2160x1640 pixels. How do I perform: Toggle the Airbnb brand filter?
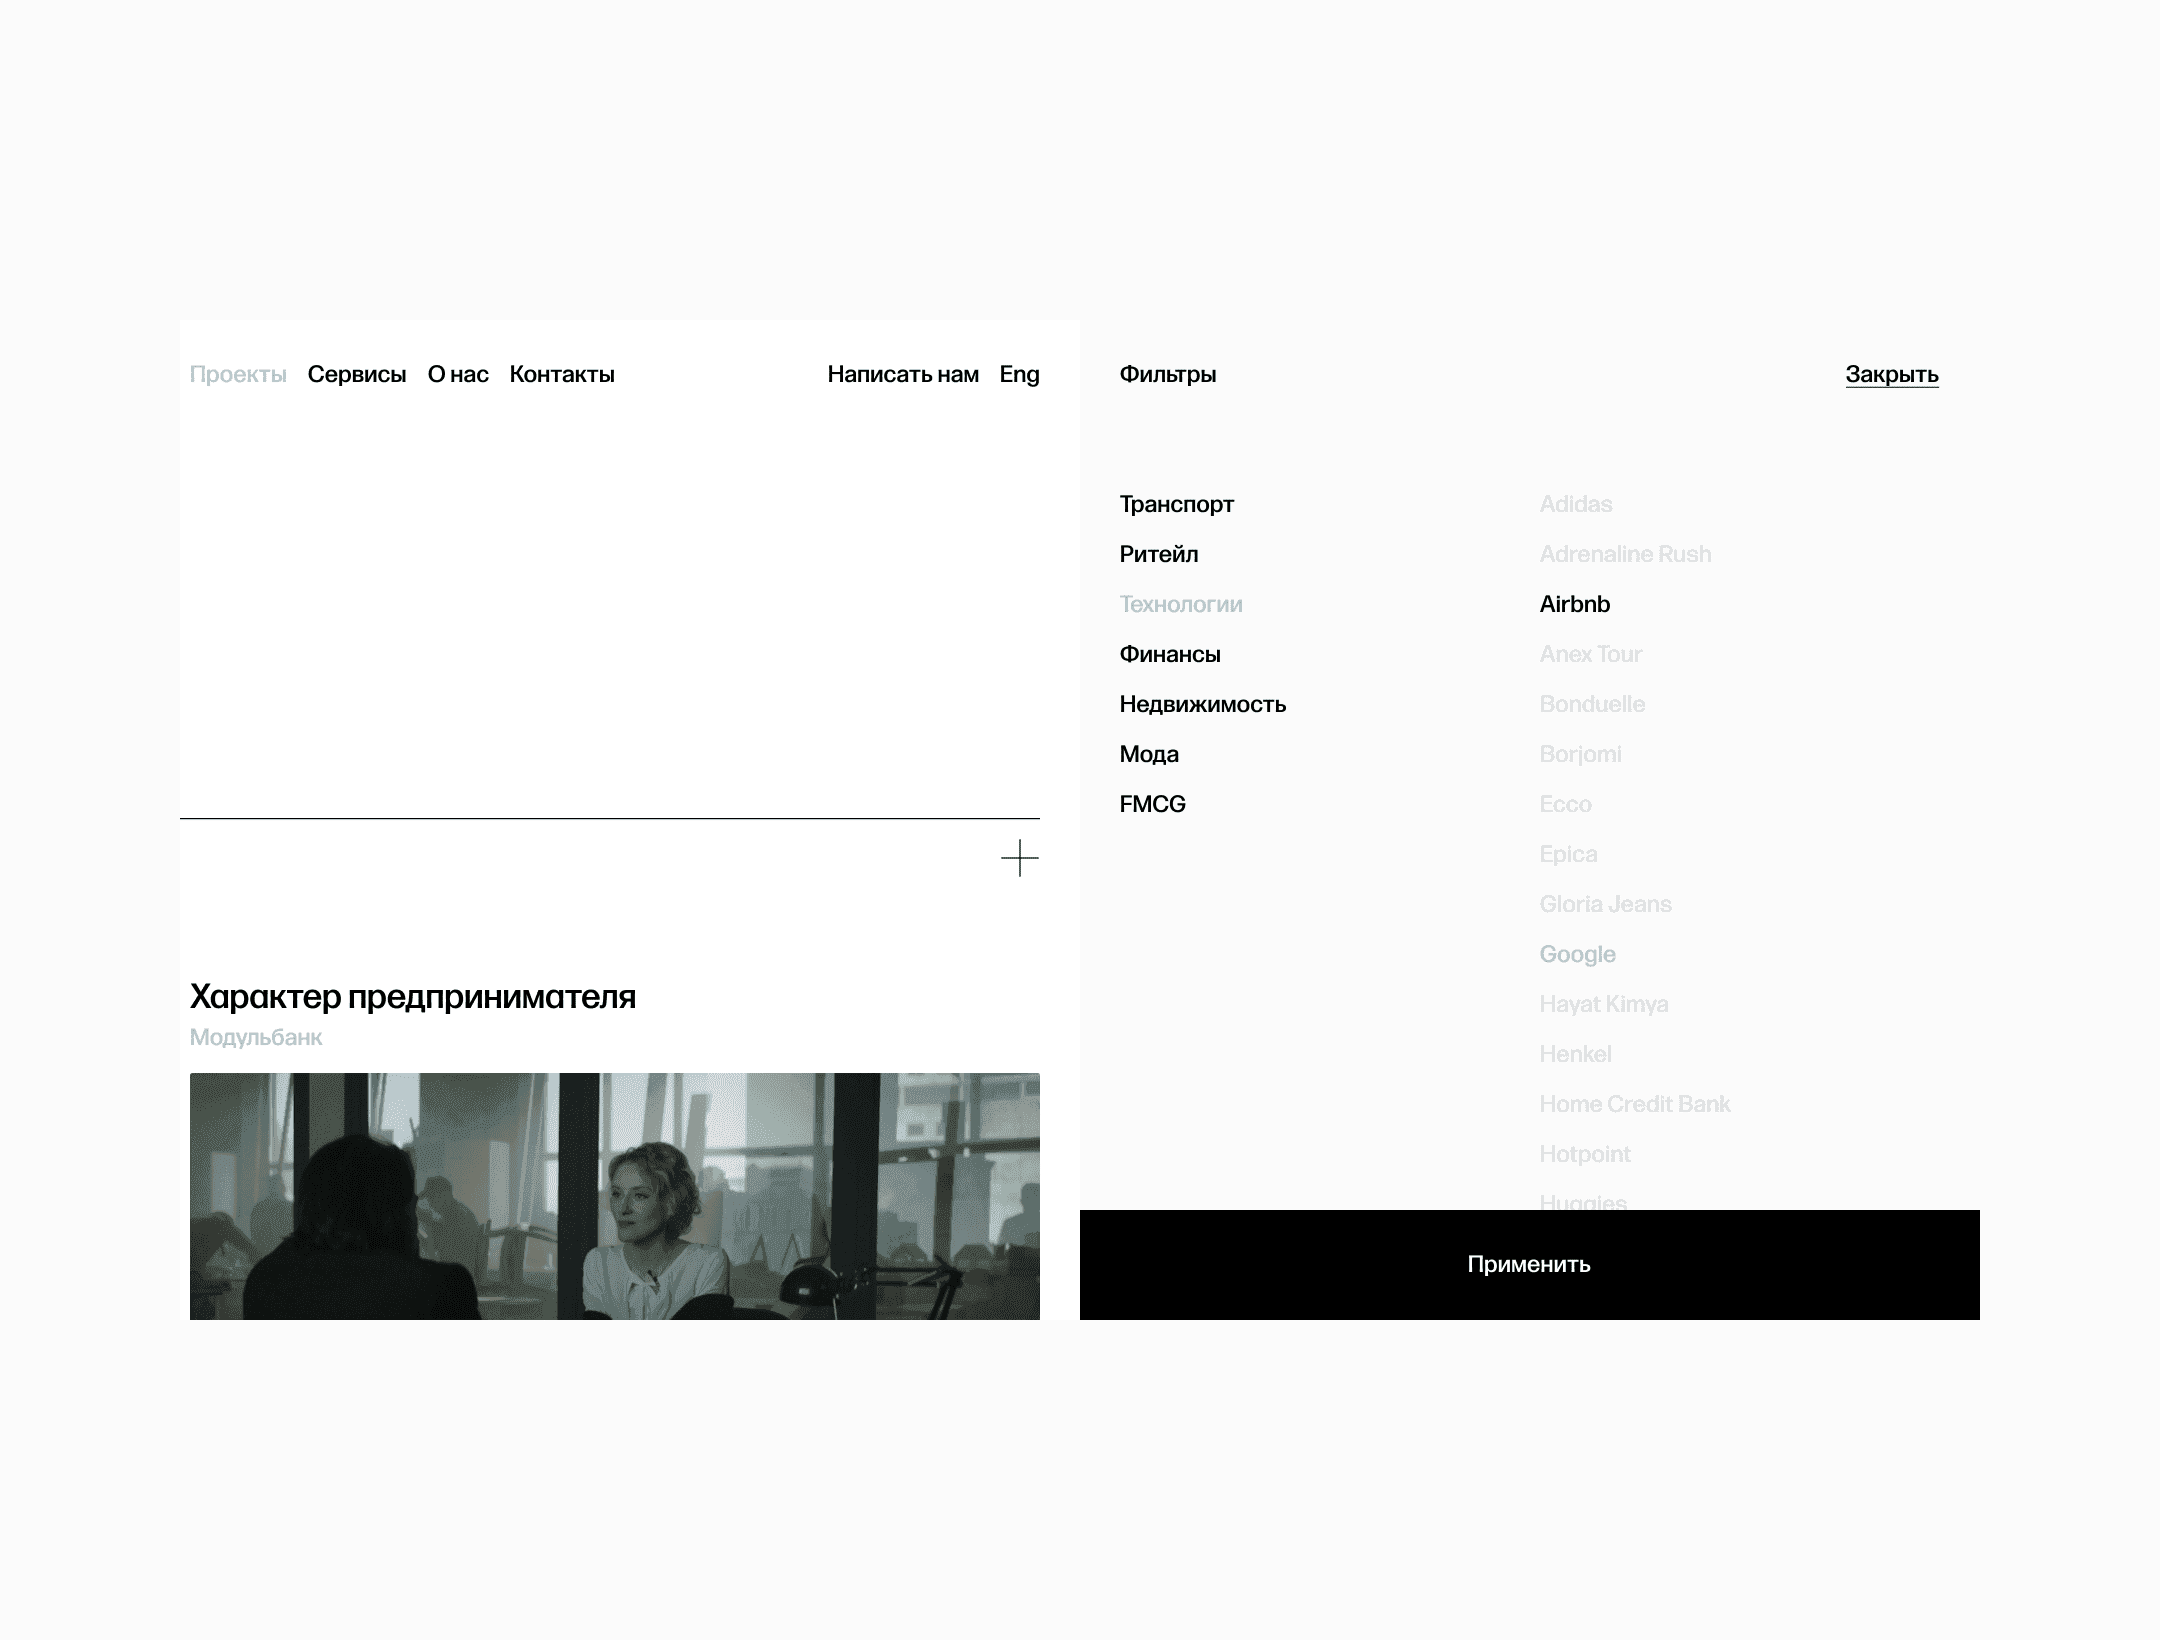[x=1575, y=604]
